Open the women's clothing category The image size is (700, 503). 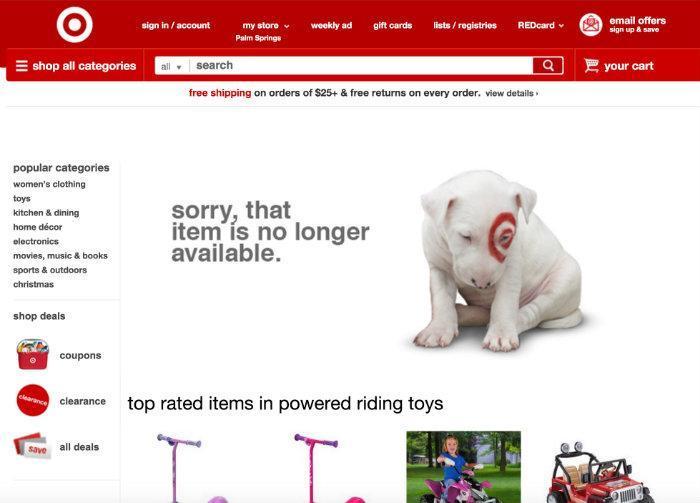pyautogui.click(x=49, y=184)
